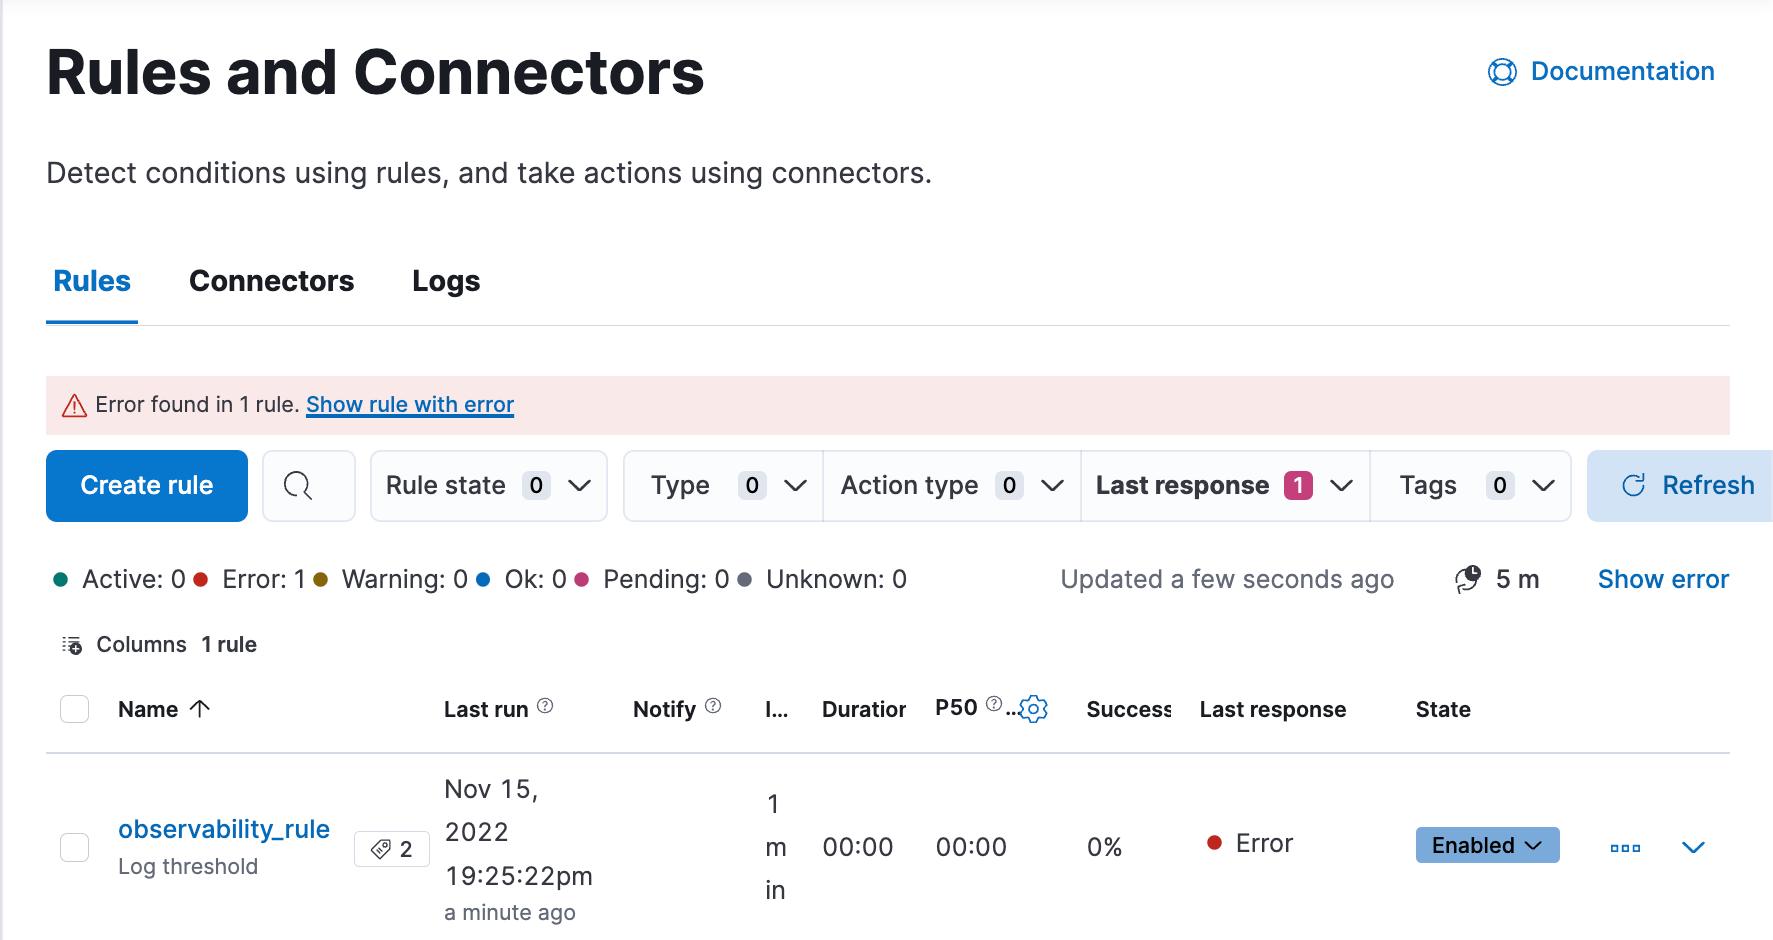Click the Notify column help icon

click(713, 706)
